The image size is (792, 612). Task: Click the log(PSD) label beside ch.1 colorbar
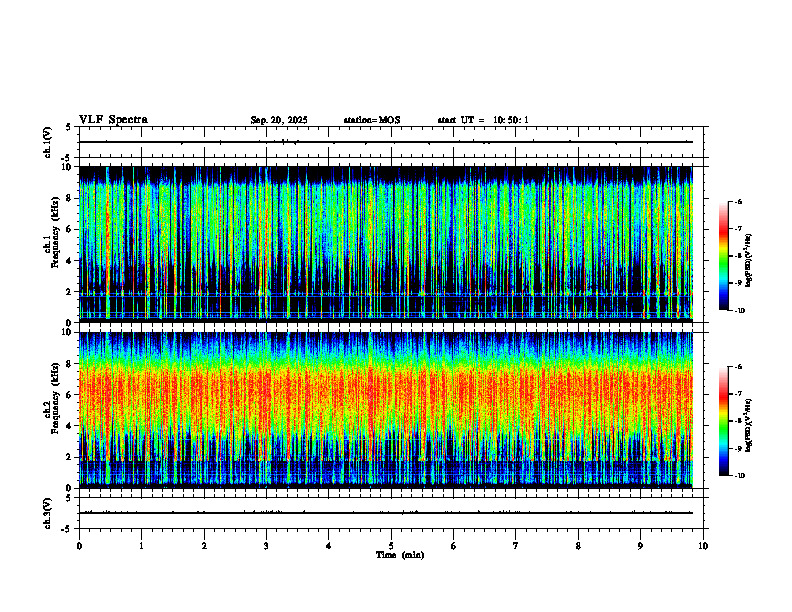click(749, 260)
